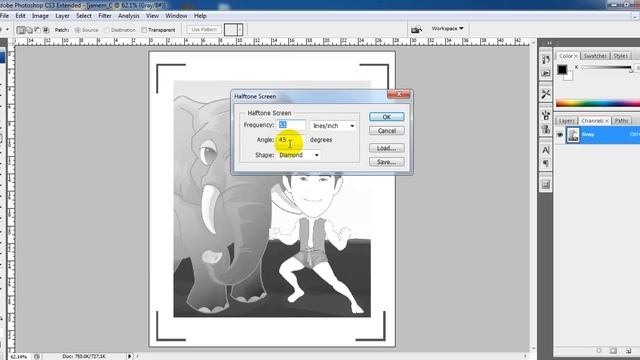Open the Tool Presets crossed-tools icon

(546, 94)
